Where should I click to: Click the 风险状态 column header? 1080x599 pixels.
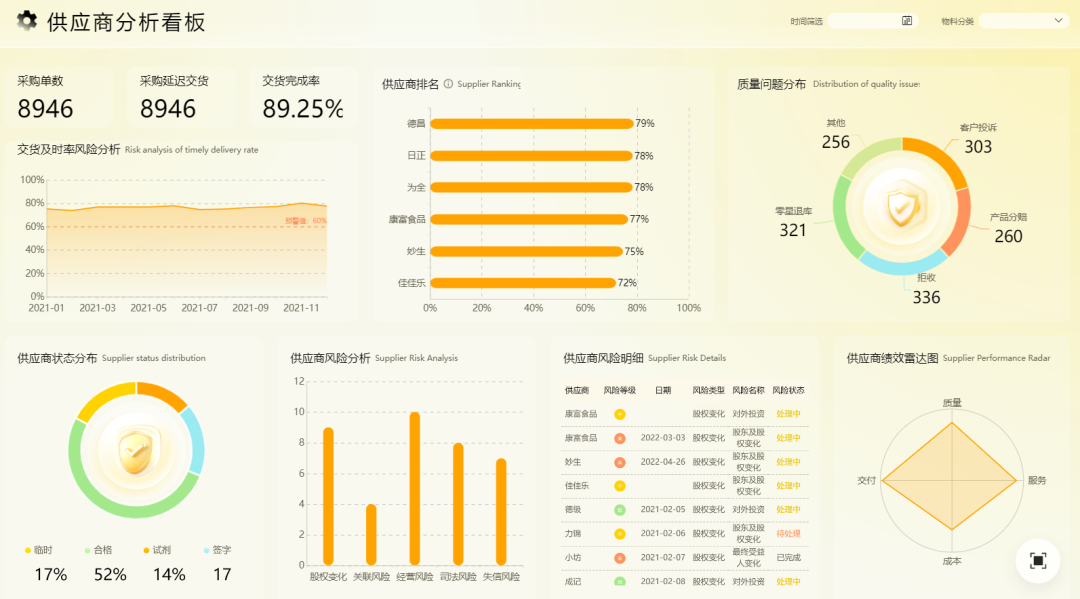click(788, 390)
